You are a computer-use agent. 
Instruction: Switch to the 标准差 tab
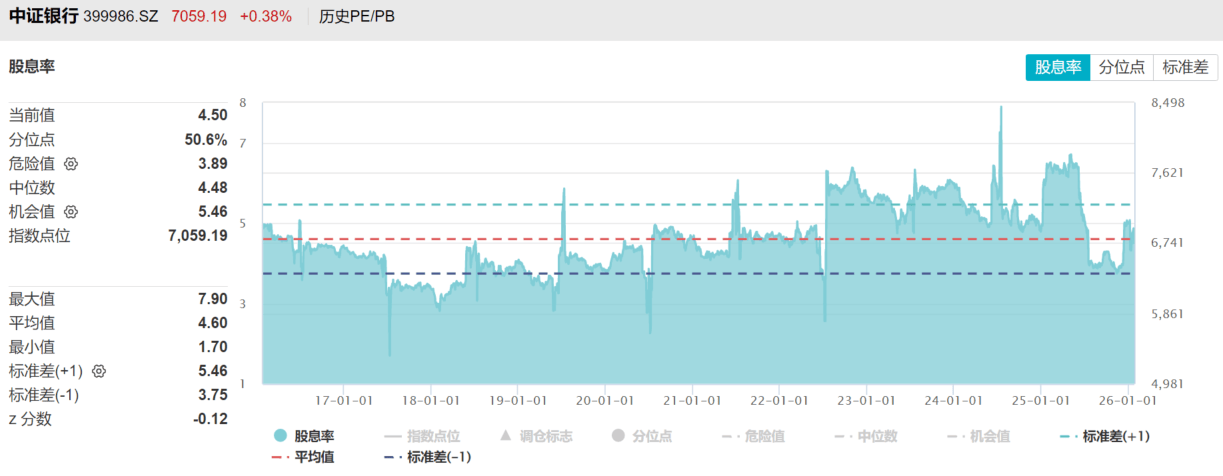[x=1185, y=67]
